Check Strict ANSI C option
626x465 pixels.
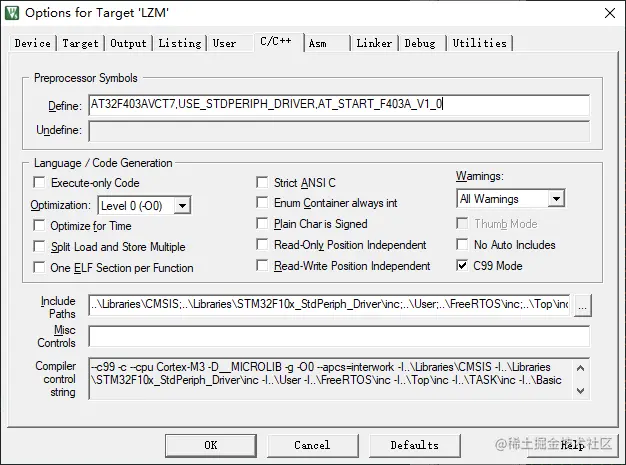[262, 183]
